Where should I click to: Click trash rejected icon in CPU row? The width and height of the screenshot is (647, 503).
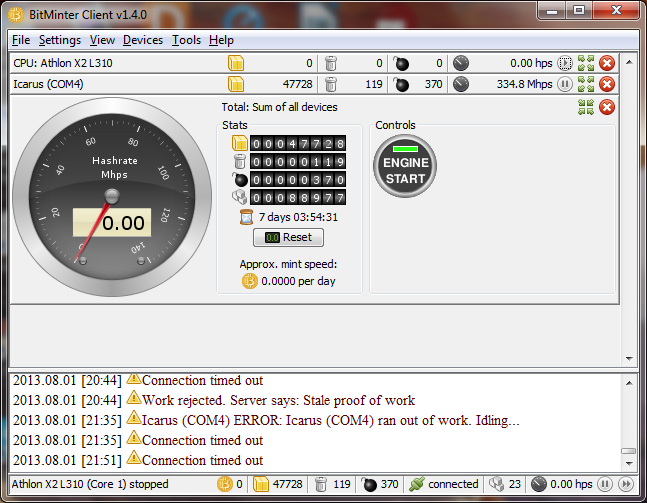pos(331,63)
